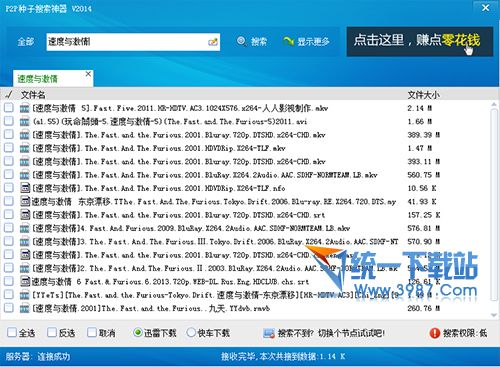This screenshot has width=500, height=367.
Task: Close the 速度与激情 tab
Action: (x=88, y=74)
